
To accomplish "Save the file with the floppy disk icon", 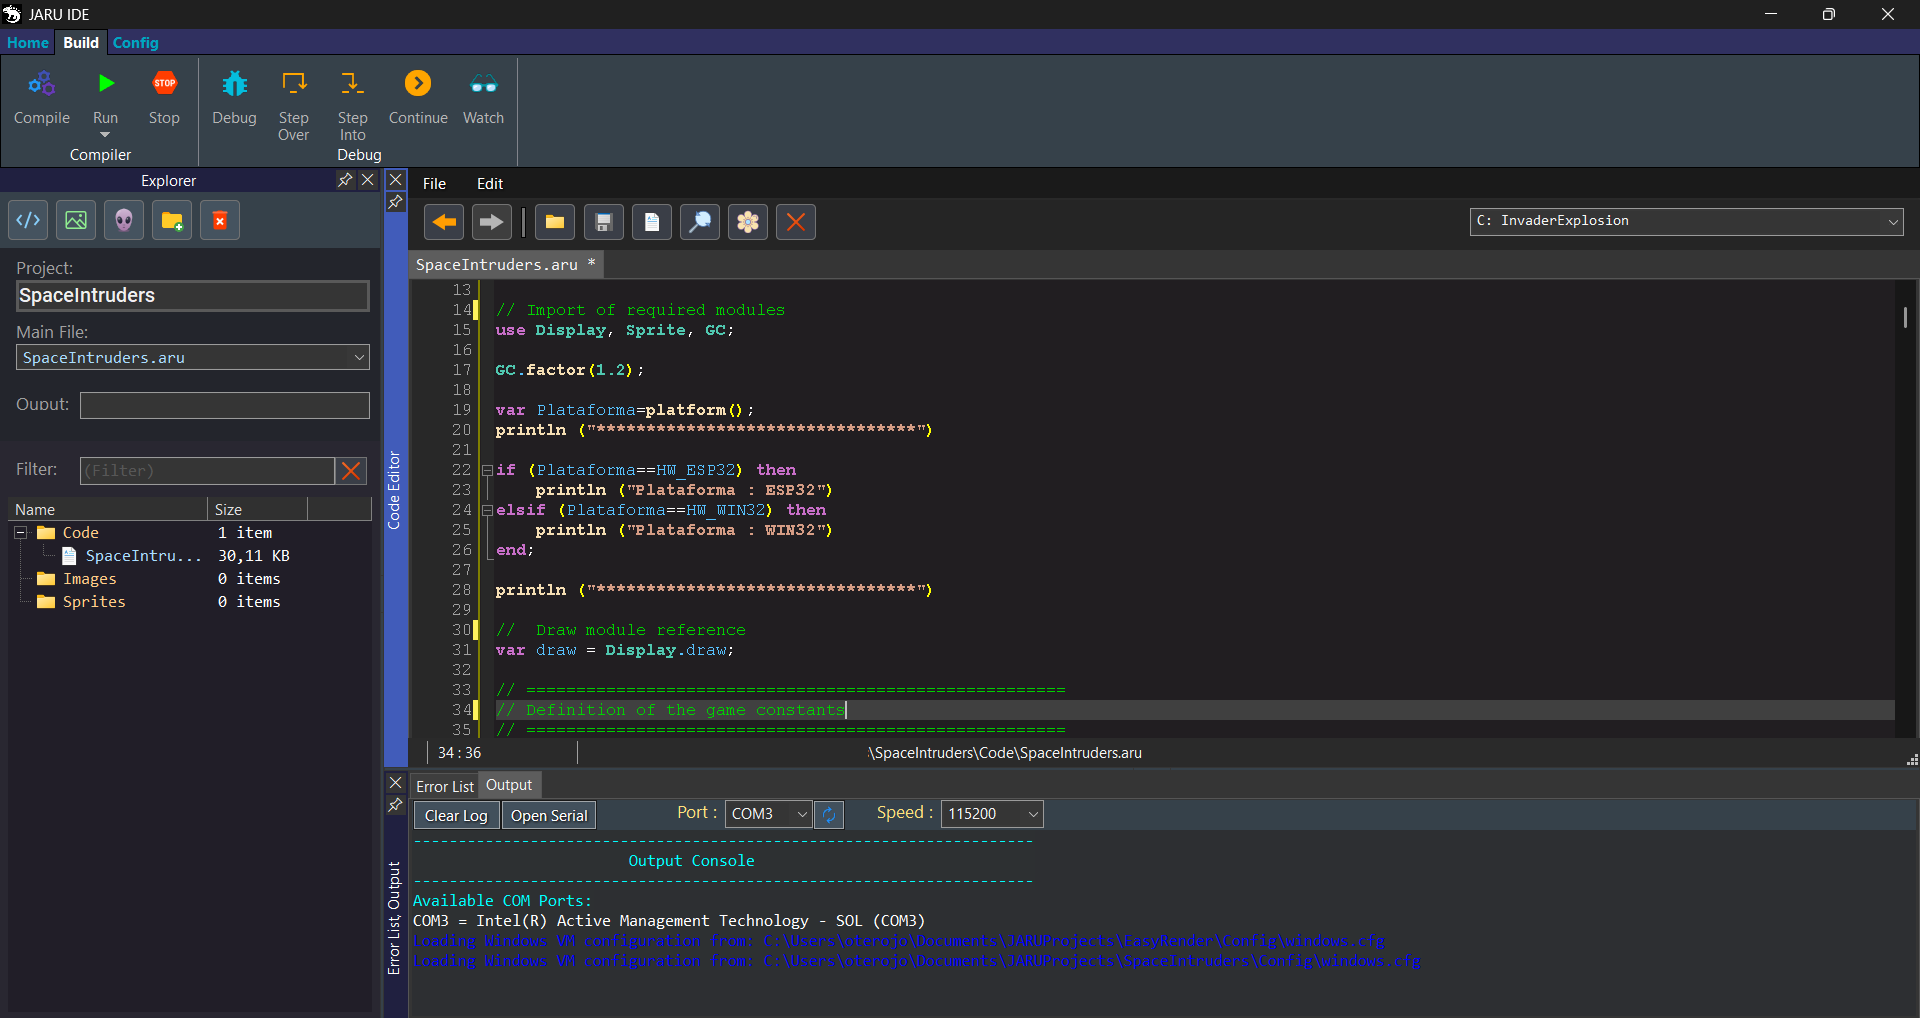I will (603, 222).
